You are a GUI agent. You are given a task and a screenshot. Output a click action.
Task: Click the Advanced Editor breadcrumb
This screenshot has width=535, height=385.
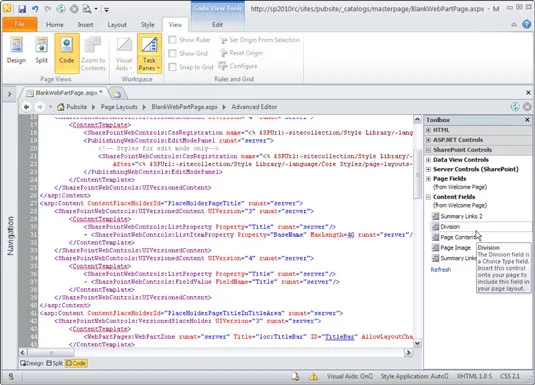click(x=254, y=107)
